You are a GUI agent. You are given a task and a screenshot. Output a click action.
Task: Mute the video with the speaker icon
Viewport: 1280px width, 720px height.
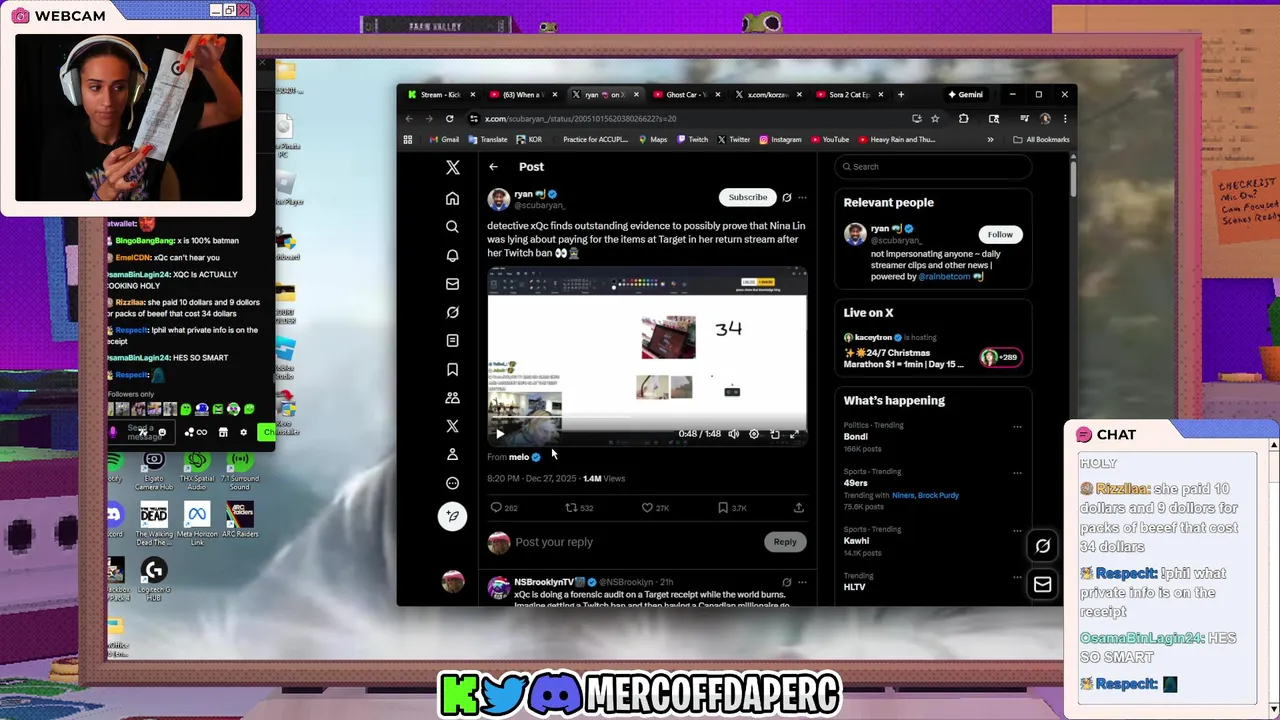coord(733,434)
